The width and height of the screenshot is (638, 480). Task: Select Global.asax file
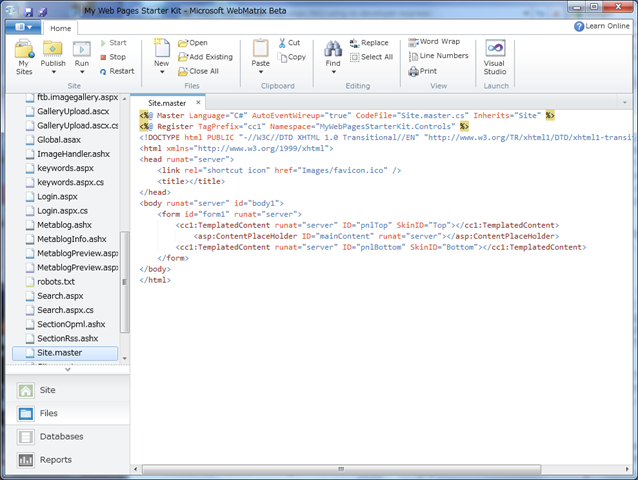[53, 140]
